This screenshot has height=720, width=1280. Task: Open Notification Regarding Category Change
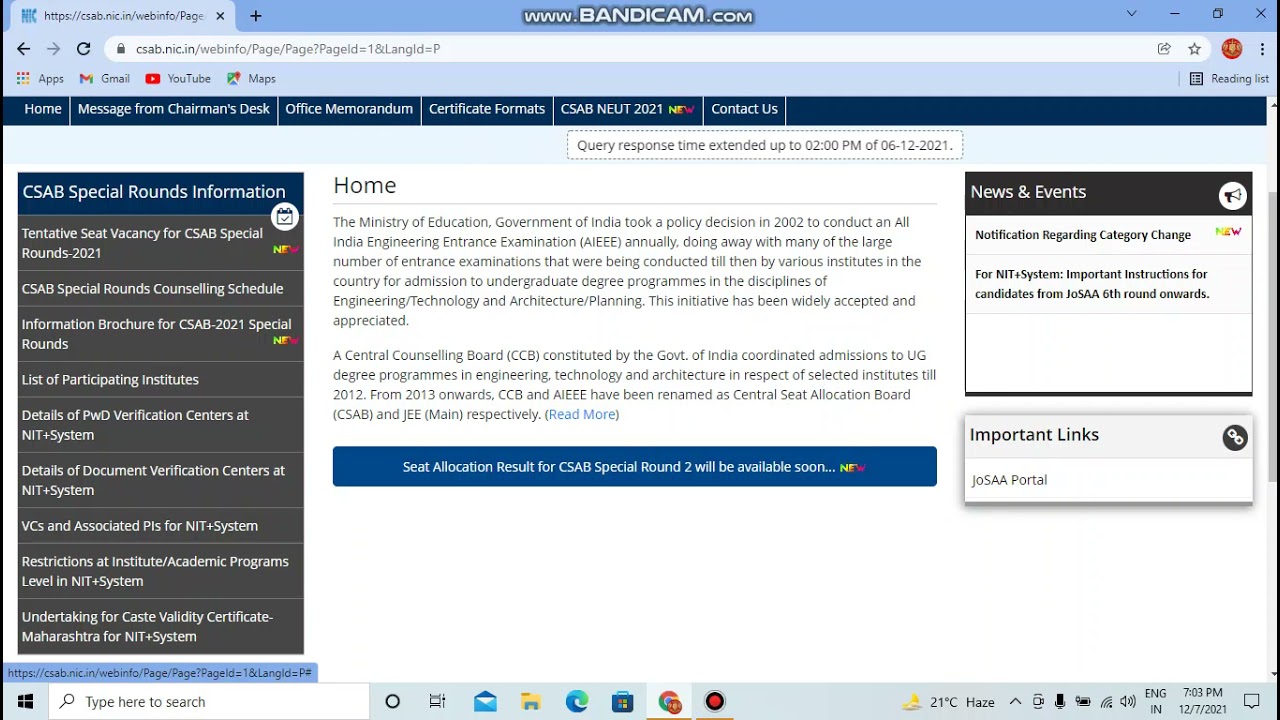[1083, 235]
